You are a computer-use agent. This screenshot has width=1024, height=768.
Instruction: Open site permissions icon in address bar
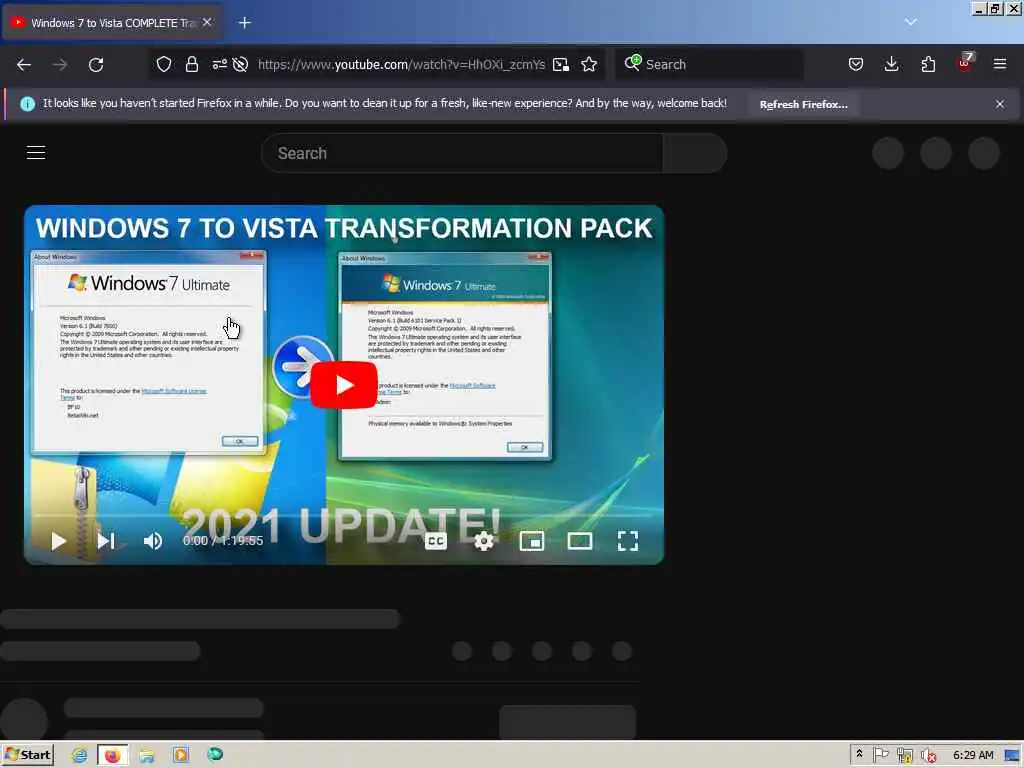219,64
